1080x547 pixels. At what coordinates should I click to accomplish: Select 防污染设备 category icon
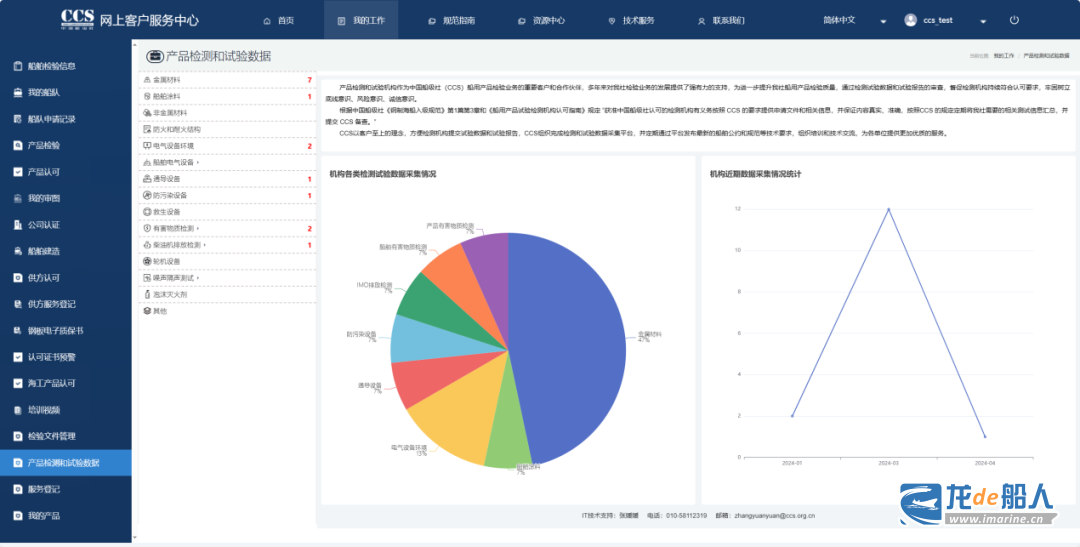147,196
